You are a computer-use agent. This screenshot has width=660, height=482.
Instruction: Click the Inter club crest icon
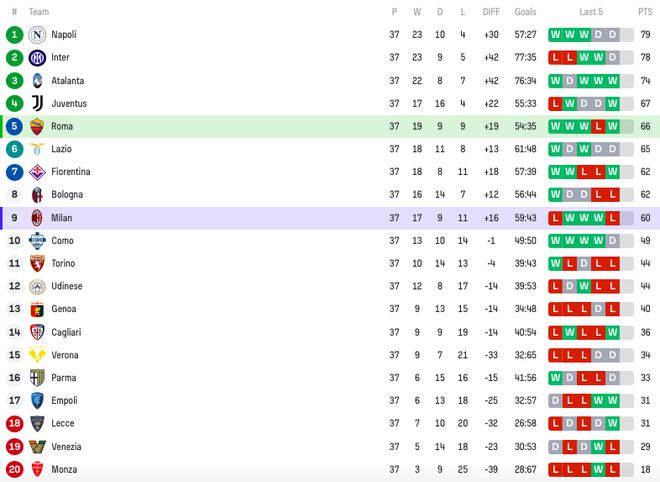pos(38,57)
